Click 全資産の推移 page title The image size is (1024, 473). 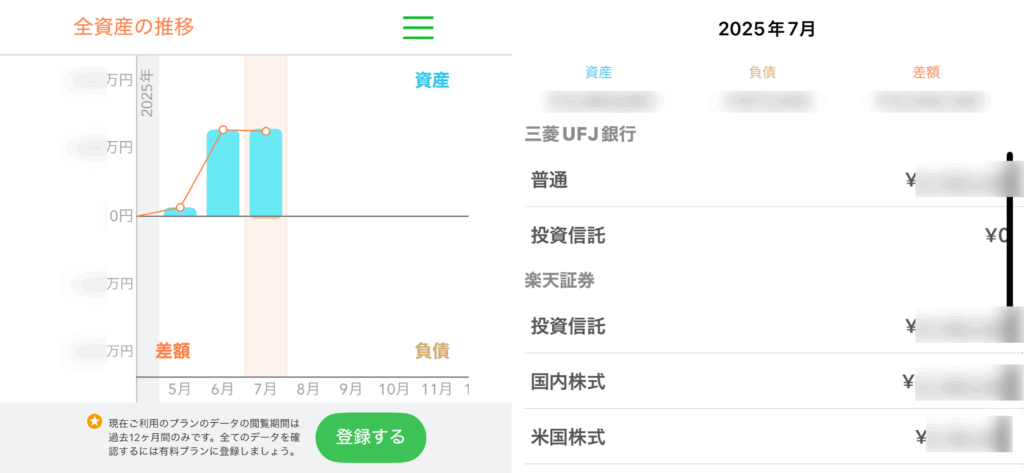pyautogui.click(x=134, y=27)
